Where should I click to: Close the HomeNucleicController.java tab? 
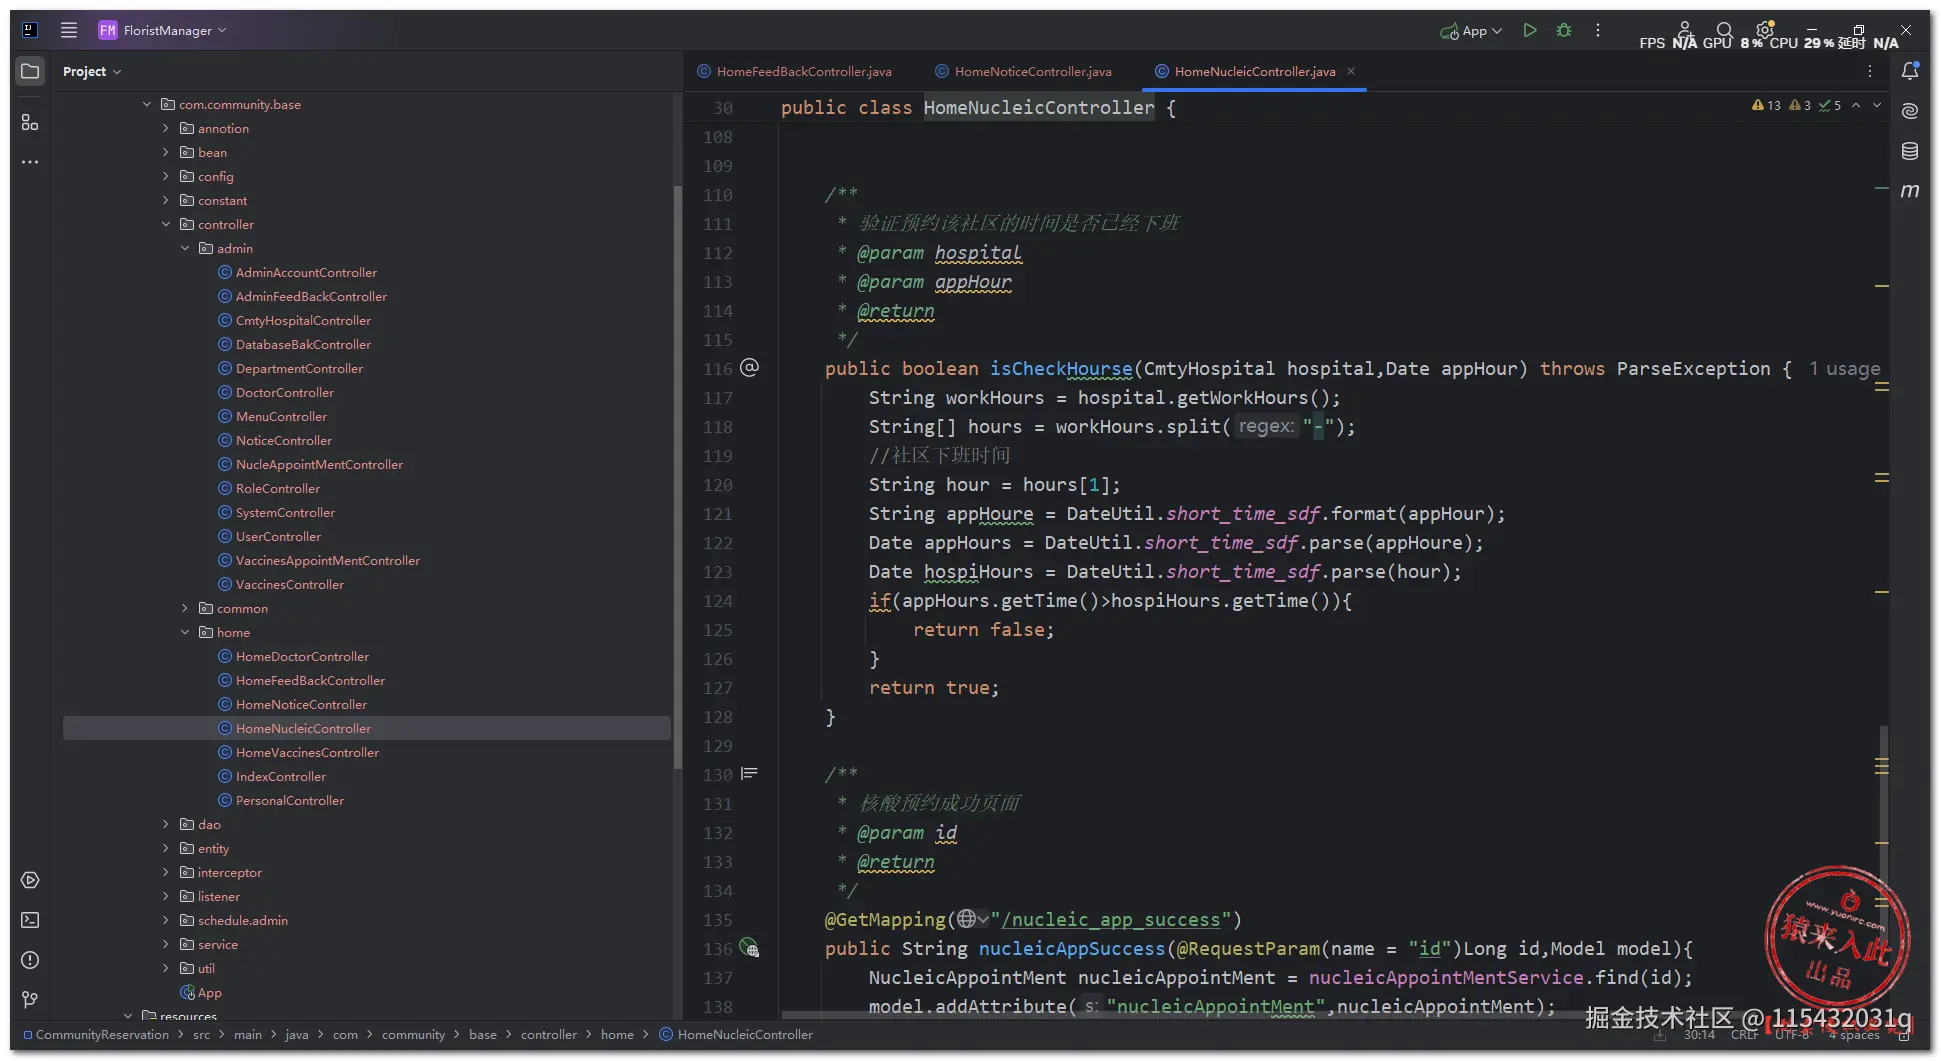tap(1351, 71)
